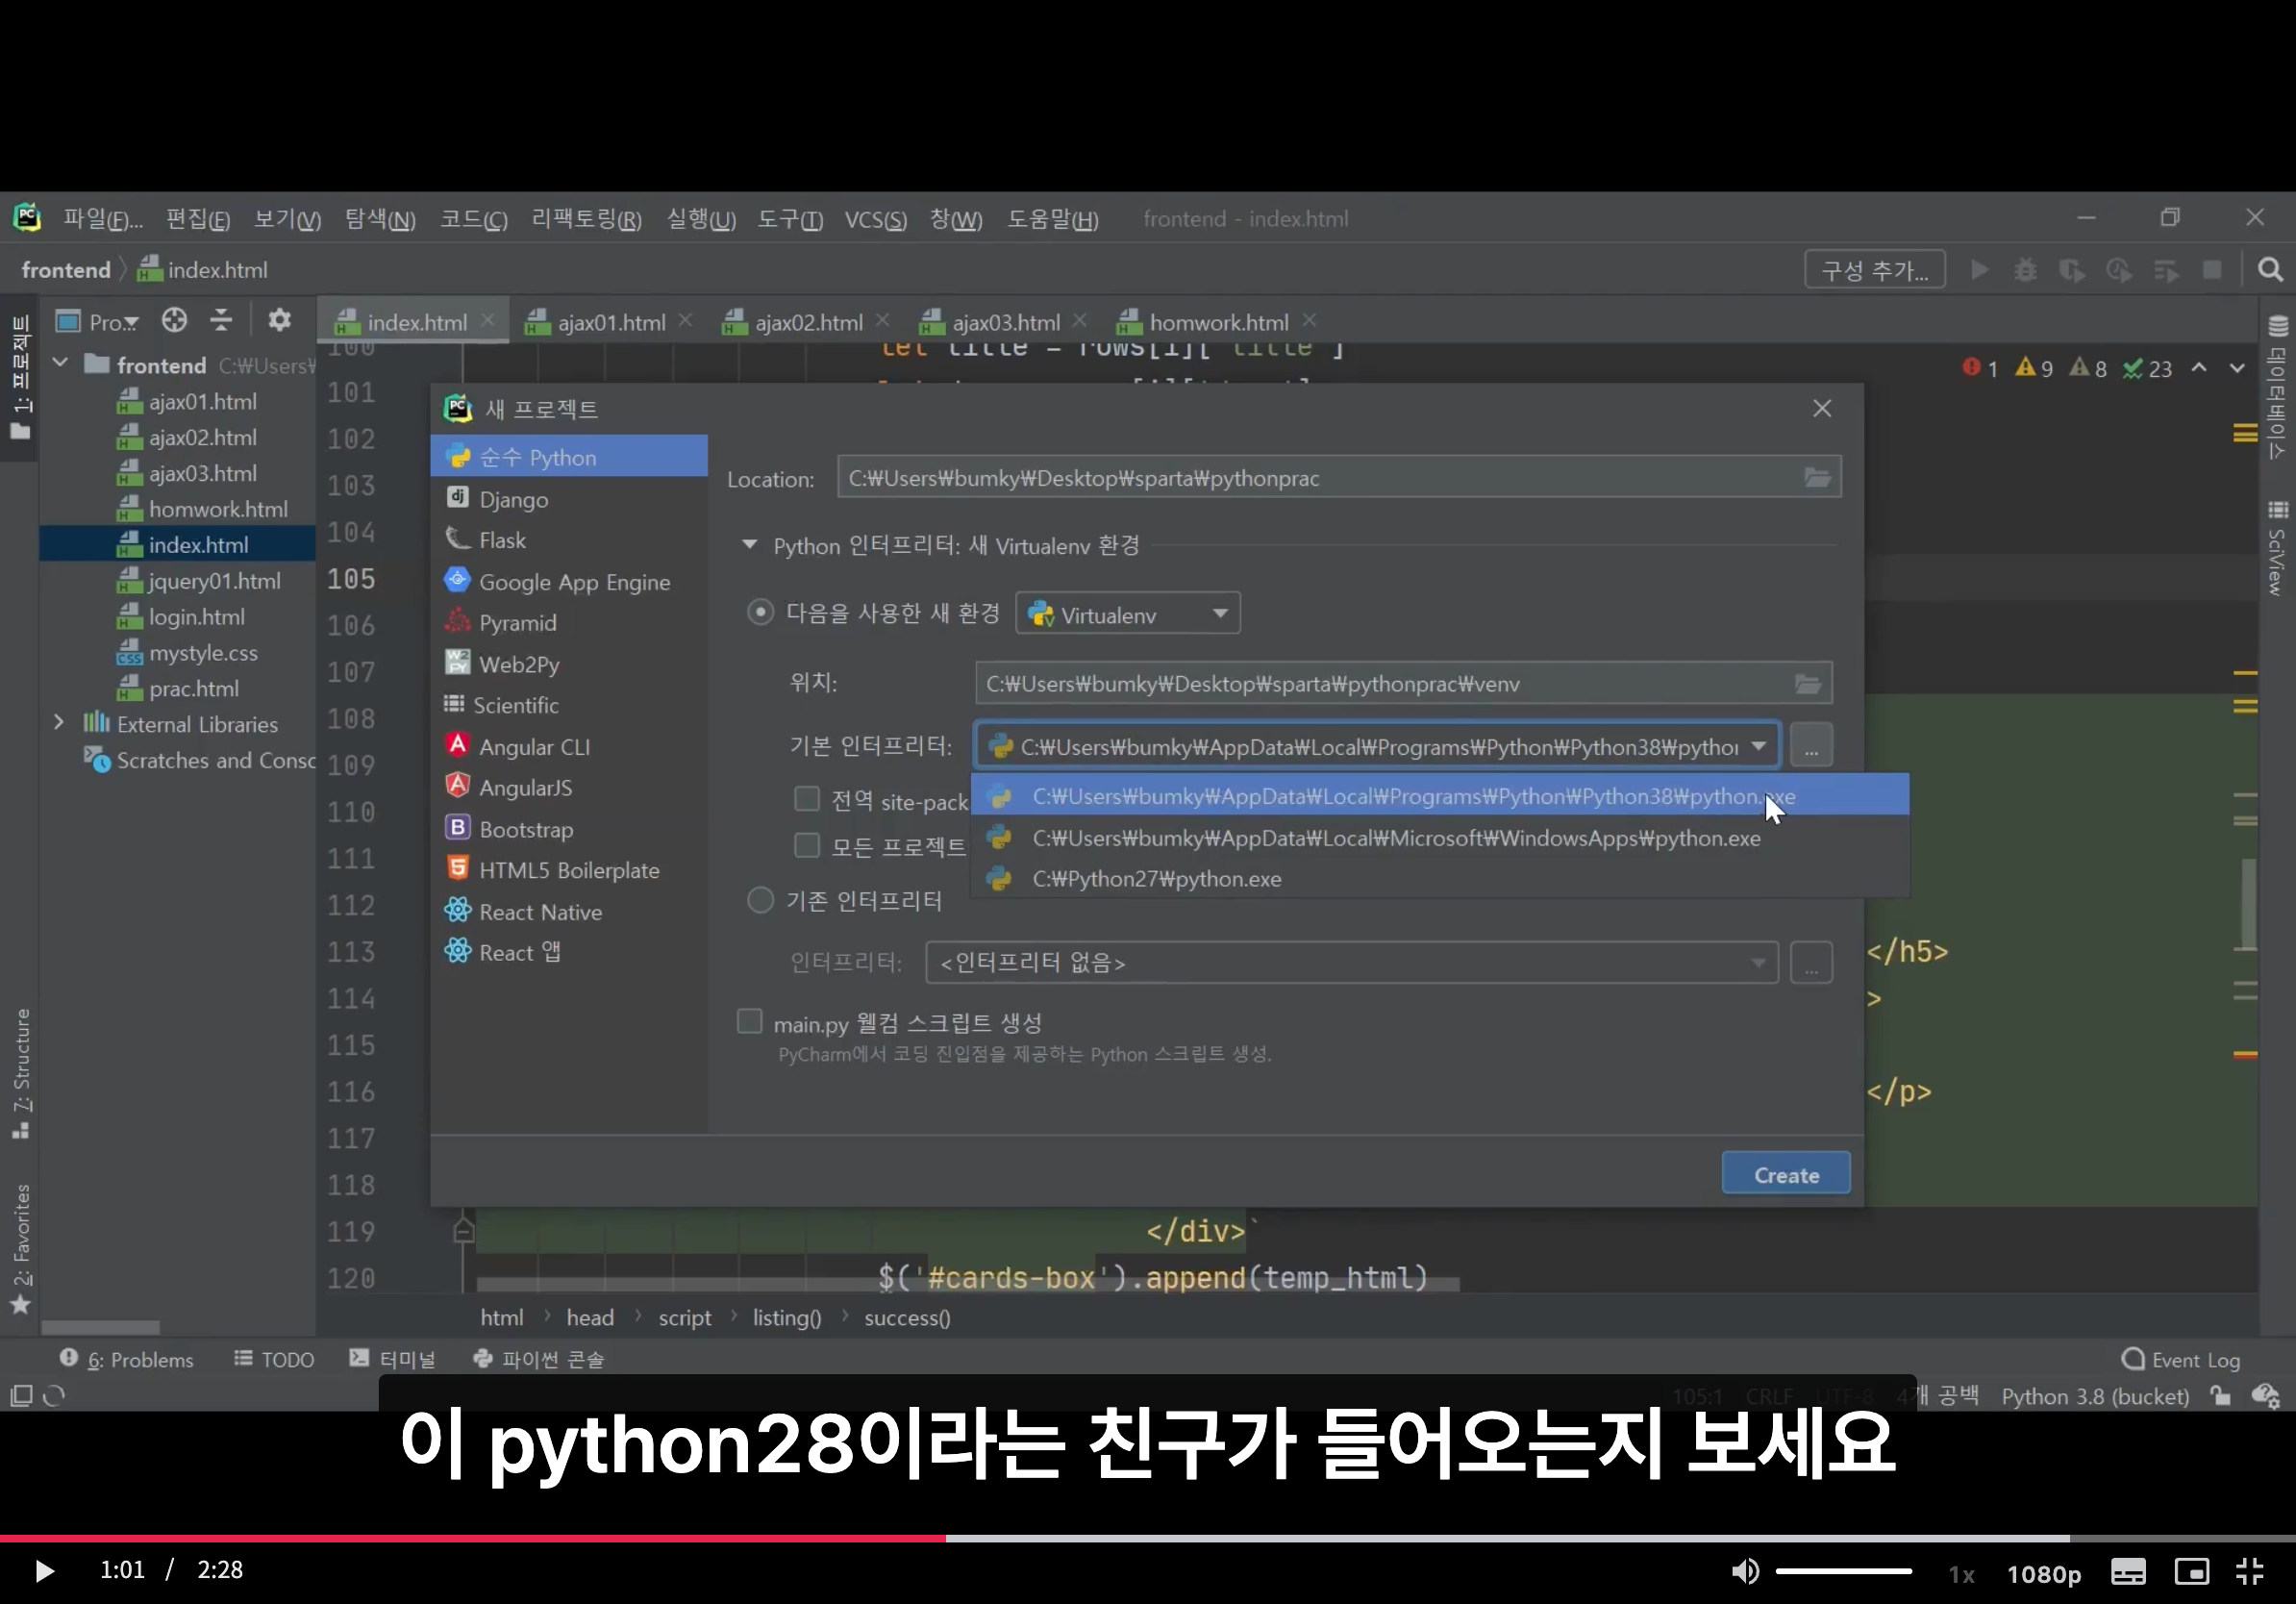
Task: Click the Debug bug icon in toolbar
Action: pos(2025,270)
